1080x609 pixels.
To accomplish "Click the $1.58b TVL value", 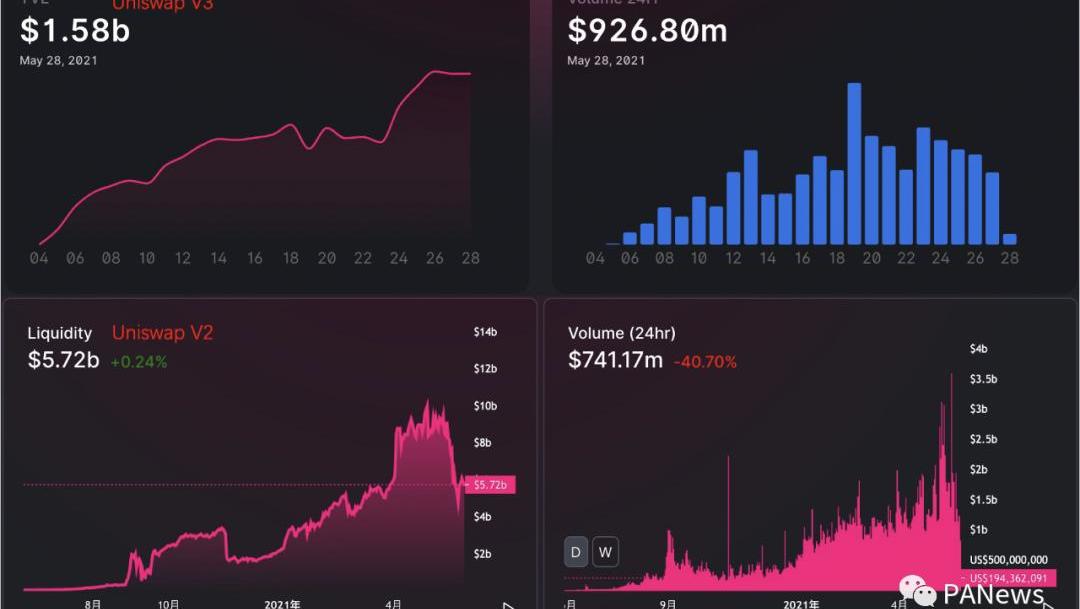I will 75,30.
